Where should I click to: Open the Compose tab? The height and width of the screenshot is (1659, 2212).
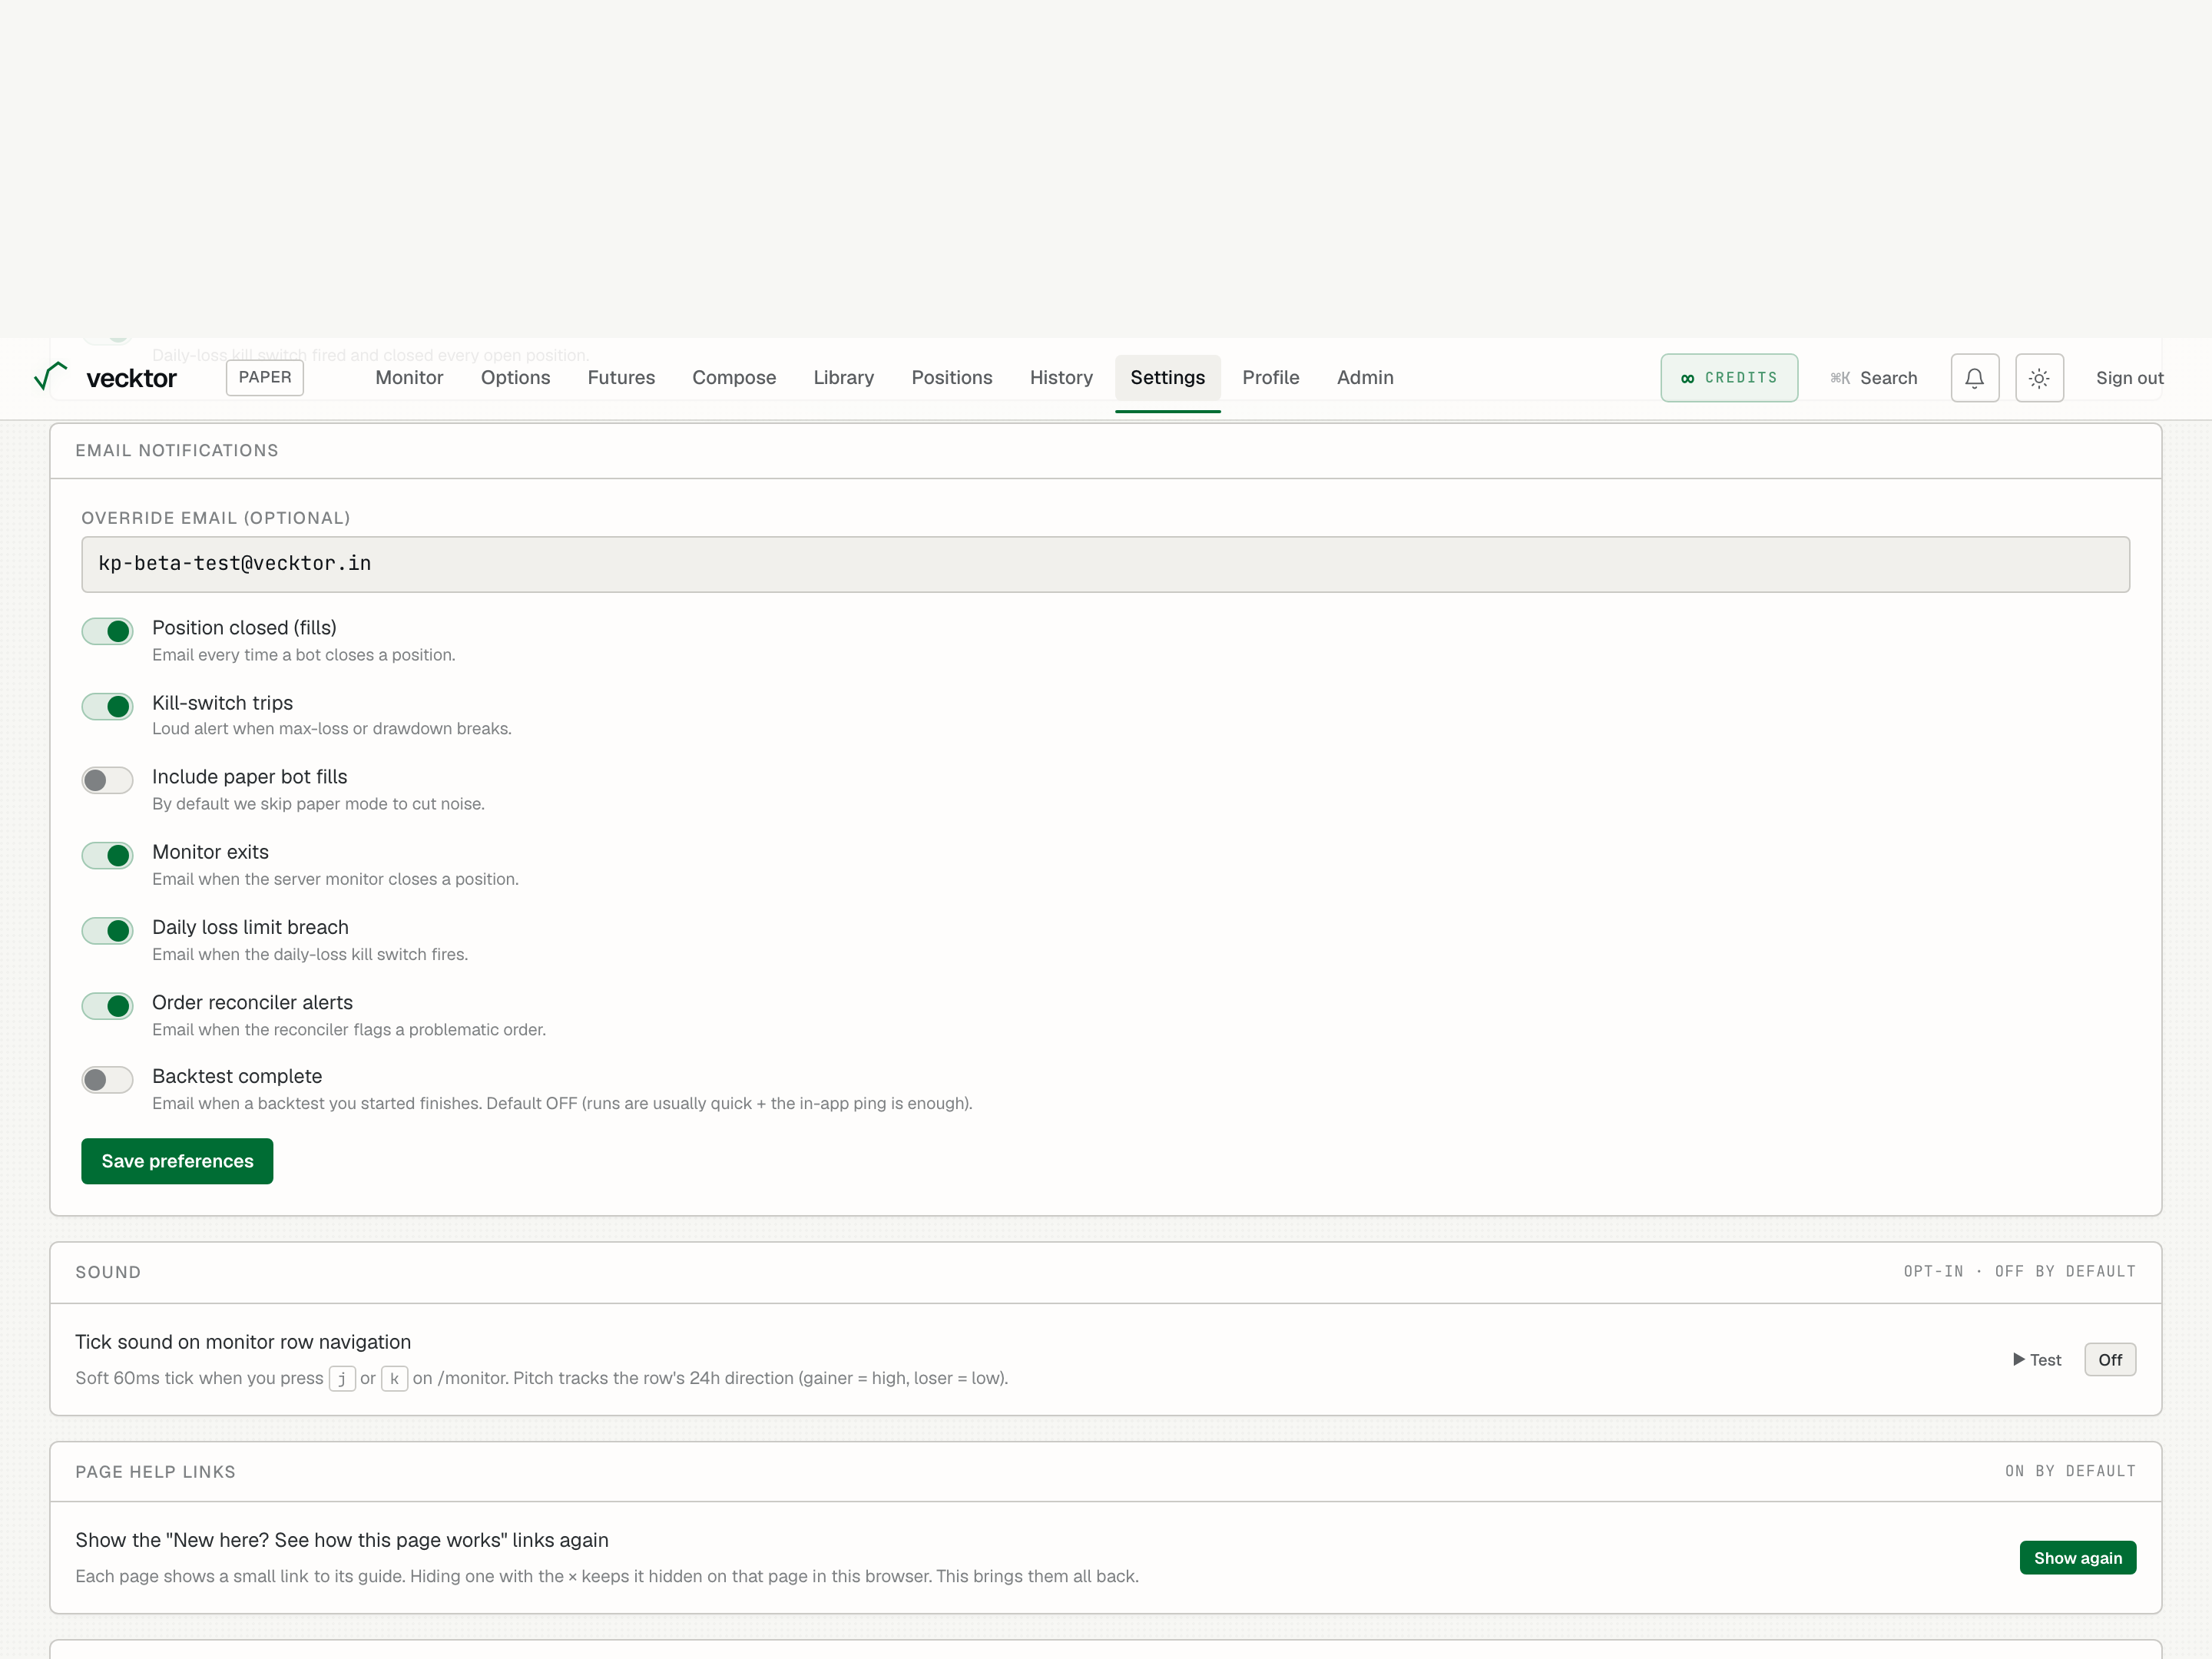[734, 378]
